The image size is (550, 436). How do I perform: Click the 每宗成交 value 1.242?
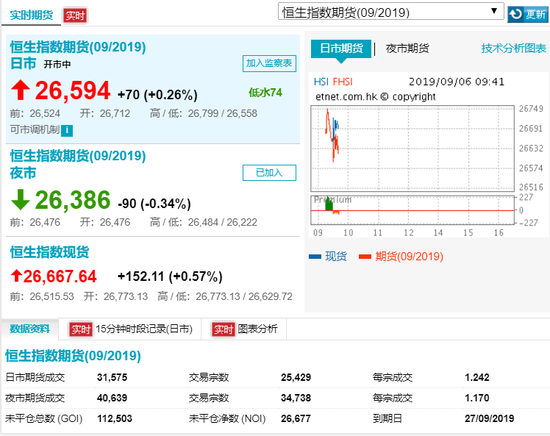477,377
